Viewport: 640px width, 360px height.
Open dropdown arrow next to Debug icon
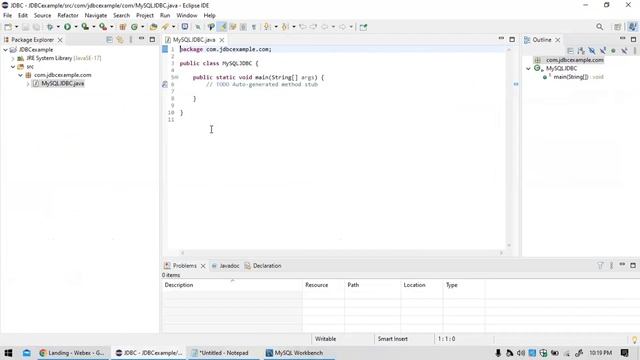pyautogui.click(x=58, y=27)
